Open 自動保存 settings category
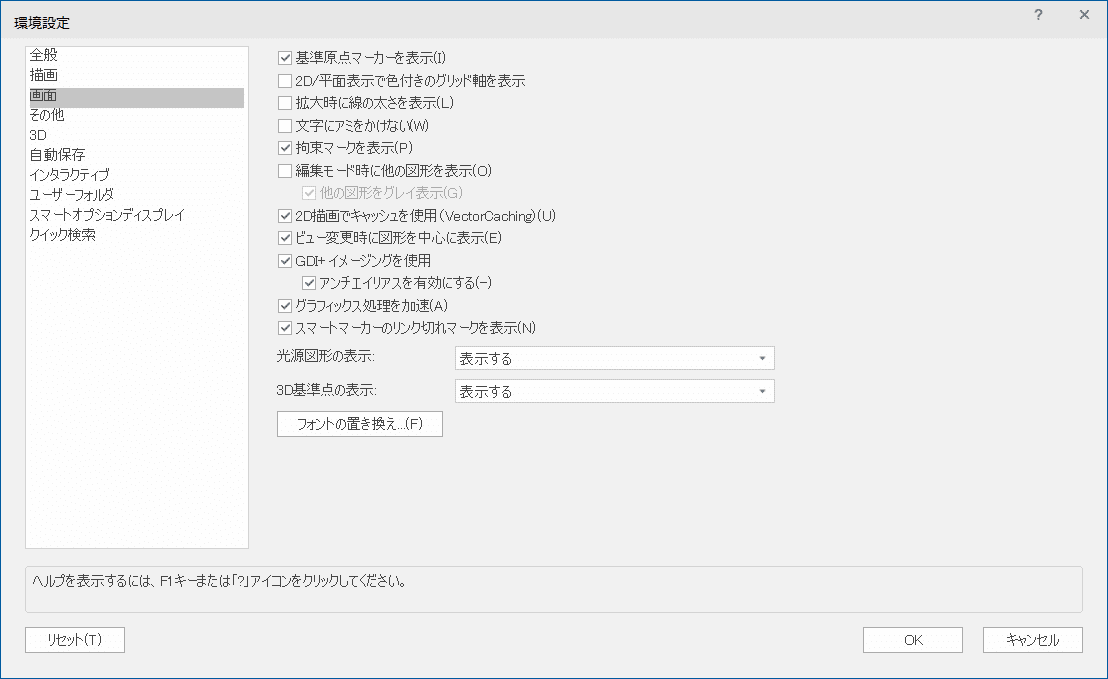This screenshot has width=1108, height=679. [136, 155]
